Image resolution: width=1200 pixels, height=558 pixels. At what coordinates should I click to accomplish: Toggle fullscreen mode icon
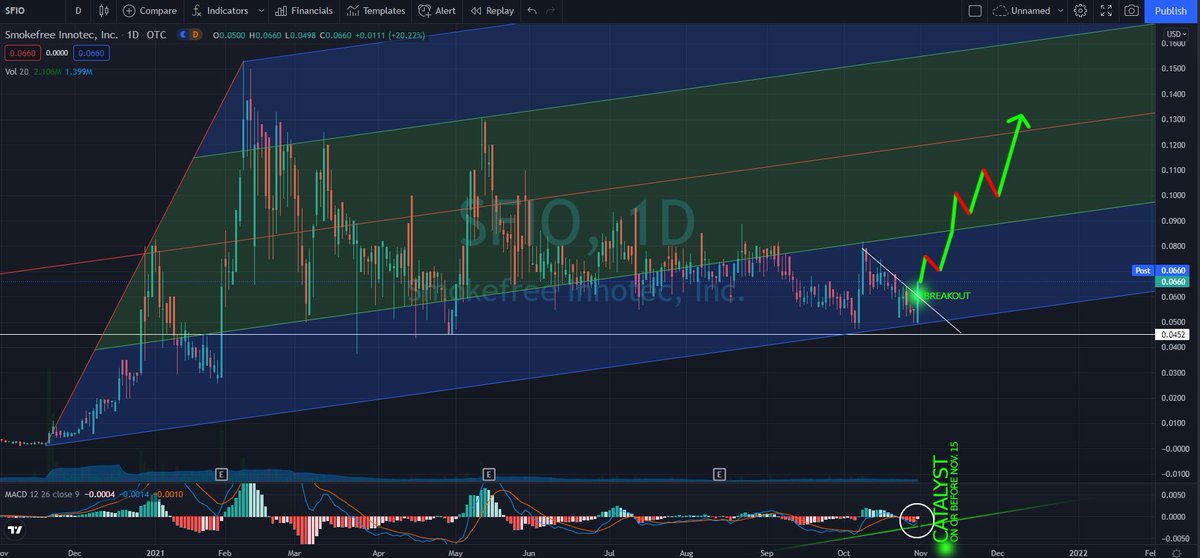1105,11
